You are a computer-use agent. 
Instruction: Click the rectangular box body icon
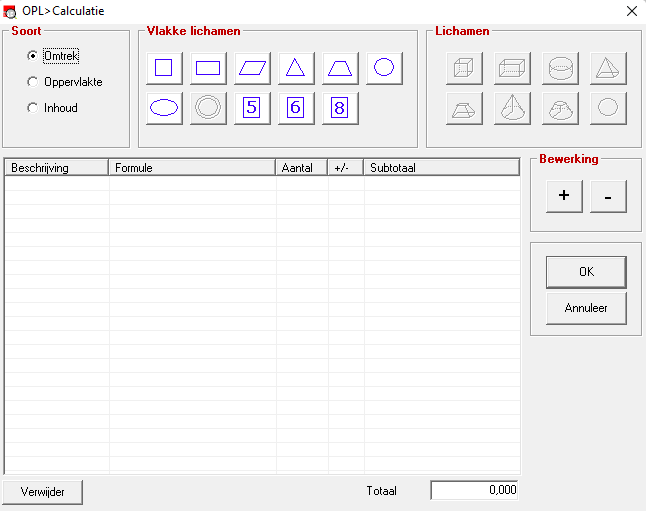(x=513, y=68)
